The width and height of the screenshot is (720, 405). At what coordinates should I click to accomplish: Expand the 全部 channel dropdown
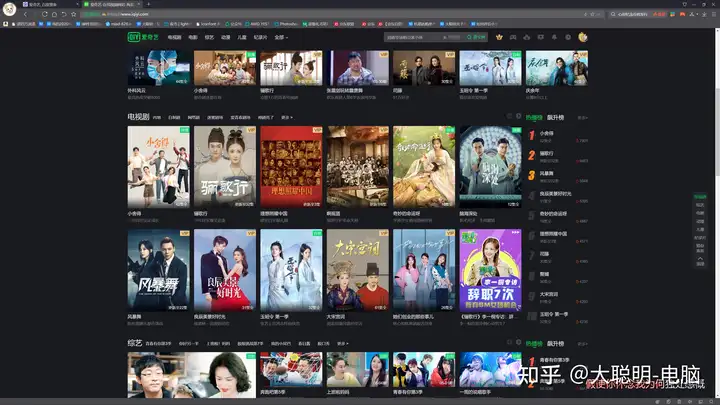coord(281,37)
